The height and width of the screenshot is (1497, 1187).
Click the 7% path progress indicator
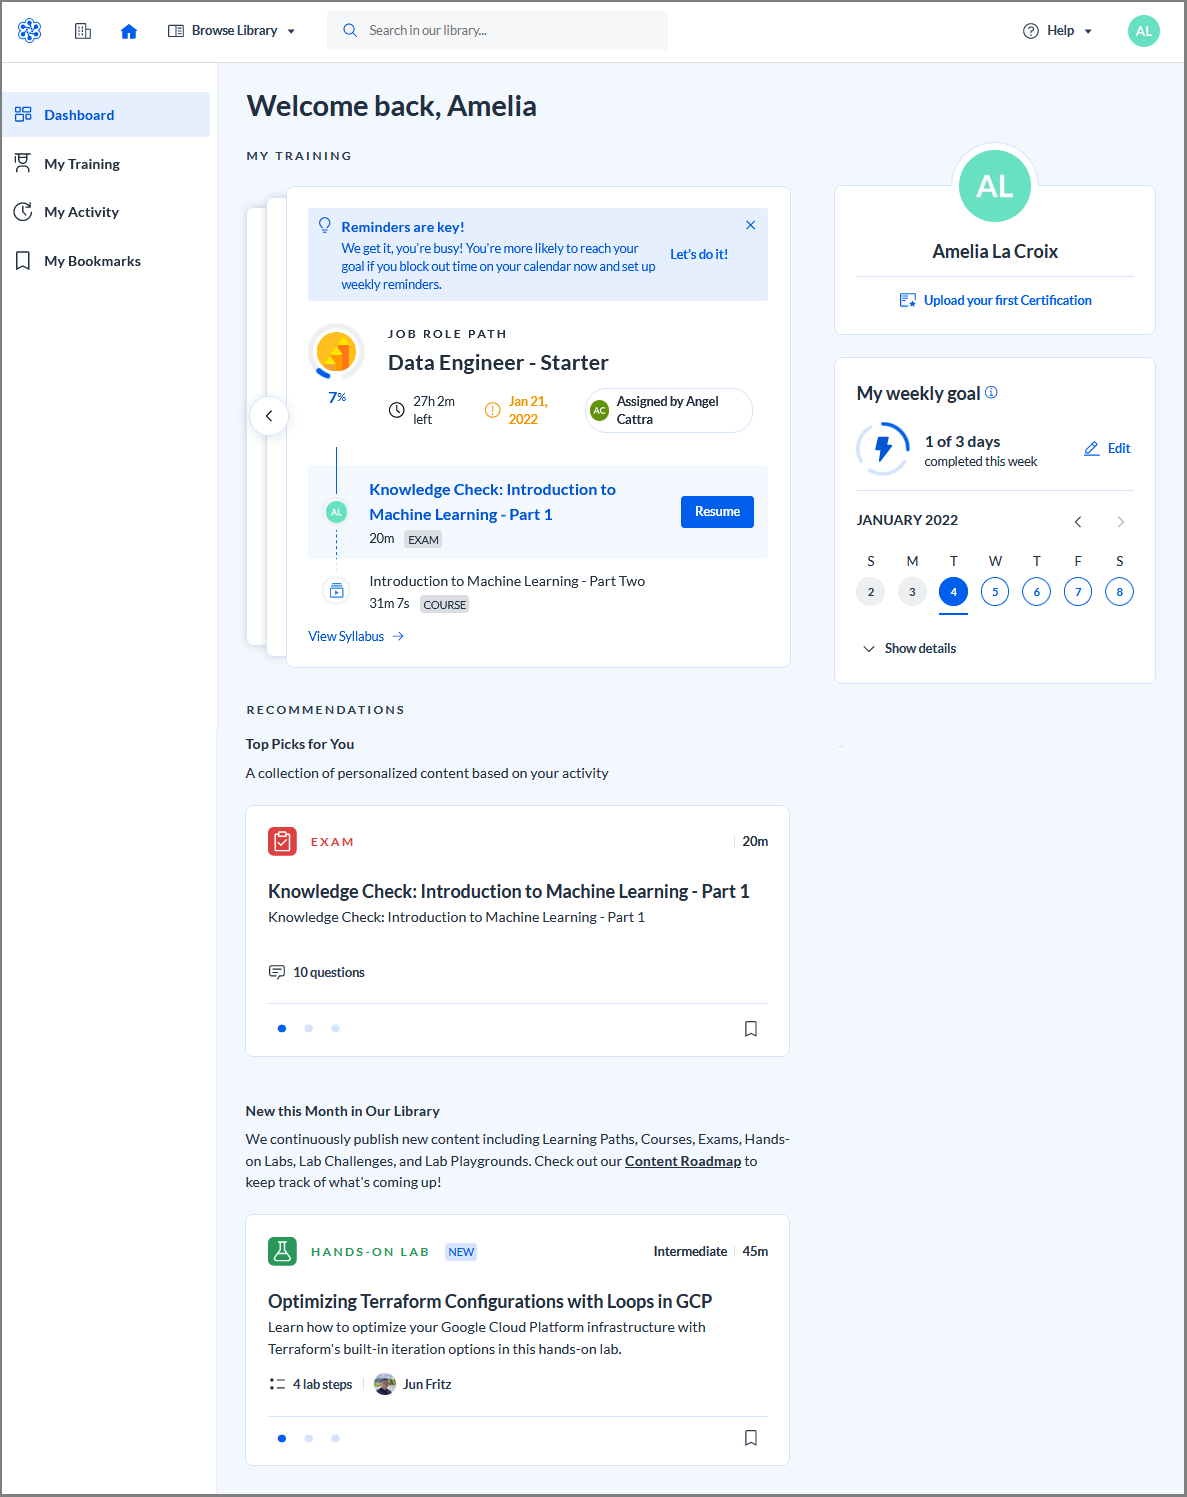(x=337, y=397)
